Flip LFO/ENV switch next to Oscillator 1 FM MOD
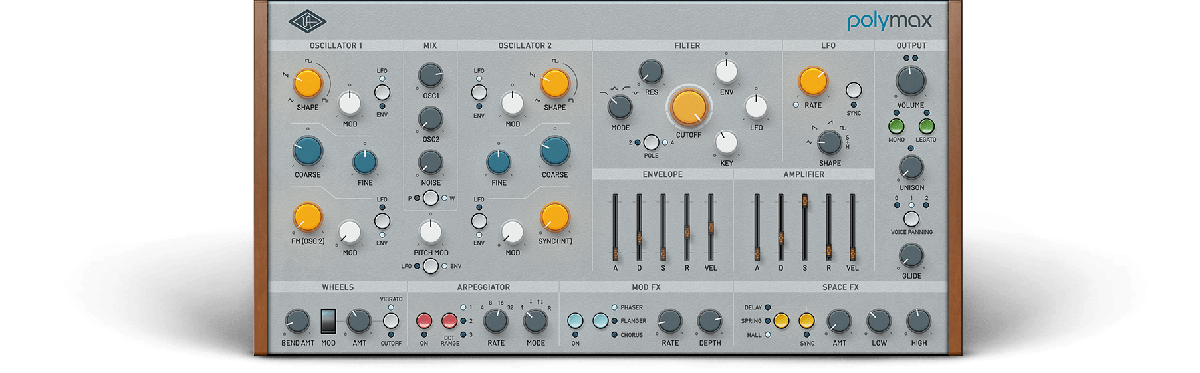The height and width of the screenshot is (373, 1200). 381,221
